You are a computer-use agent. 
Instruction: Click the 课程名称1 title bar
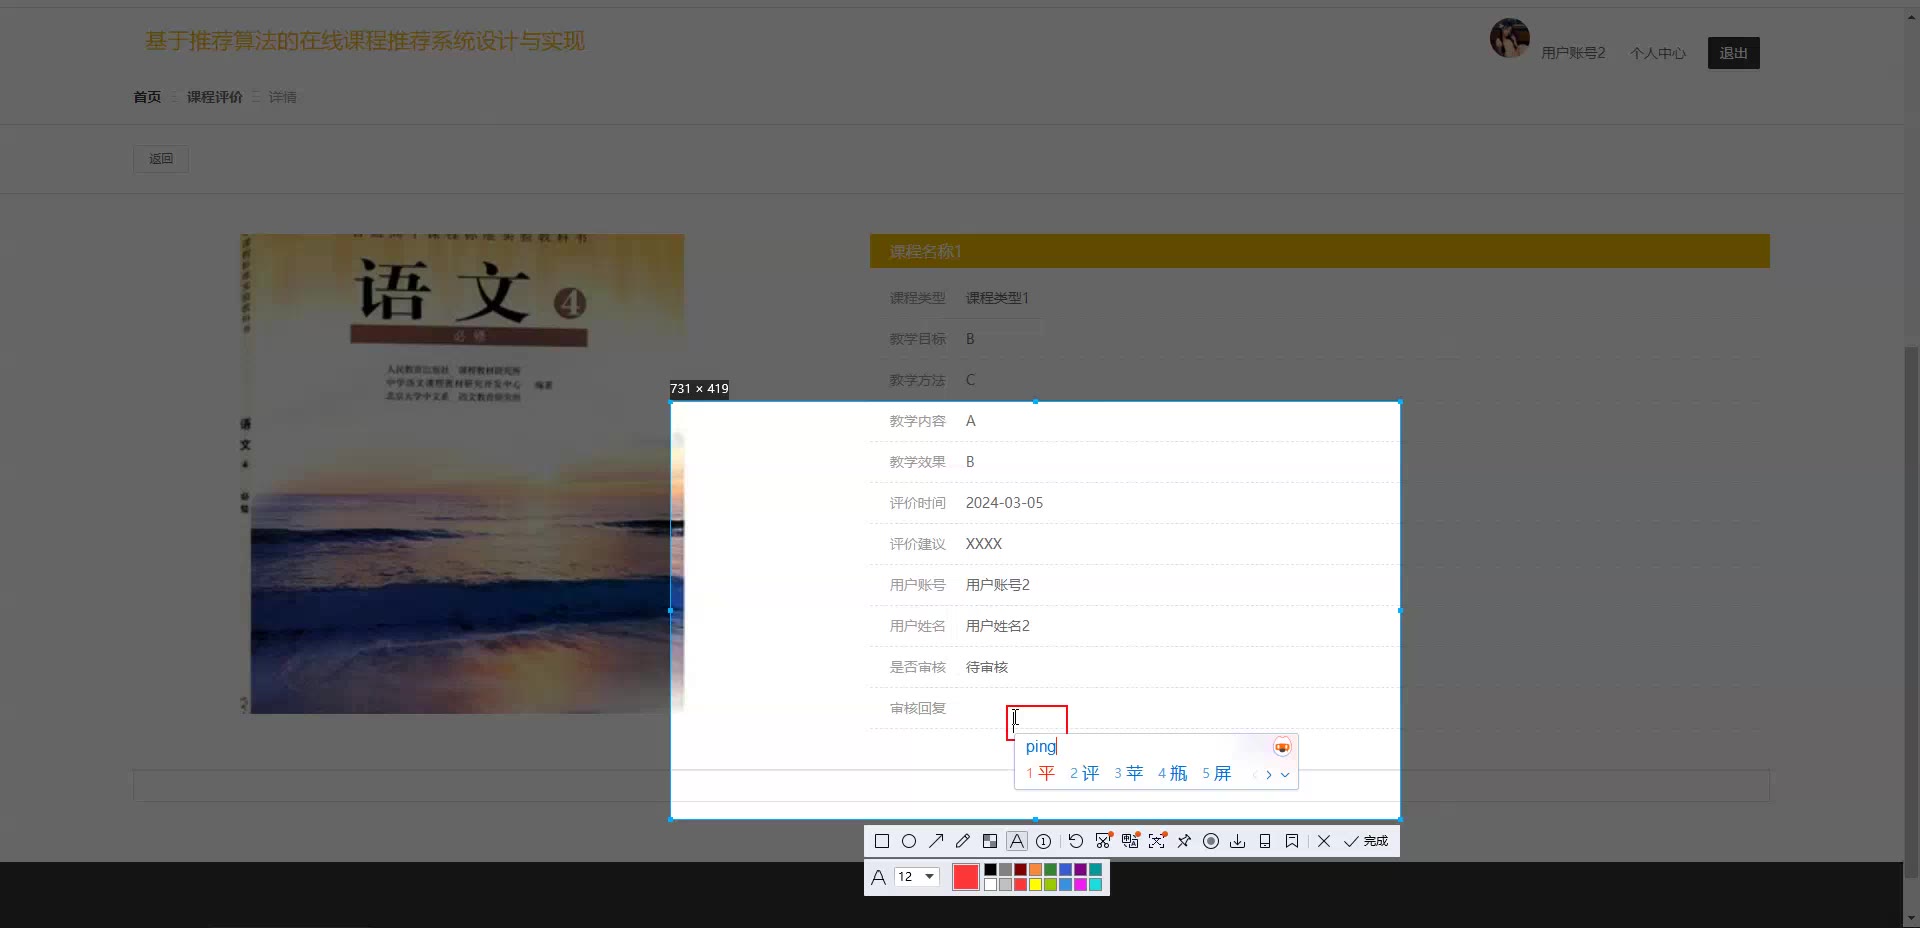(1319, 251)
